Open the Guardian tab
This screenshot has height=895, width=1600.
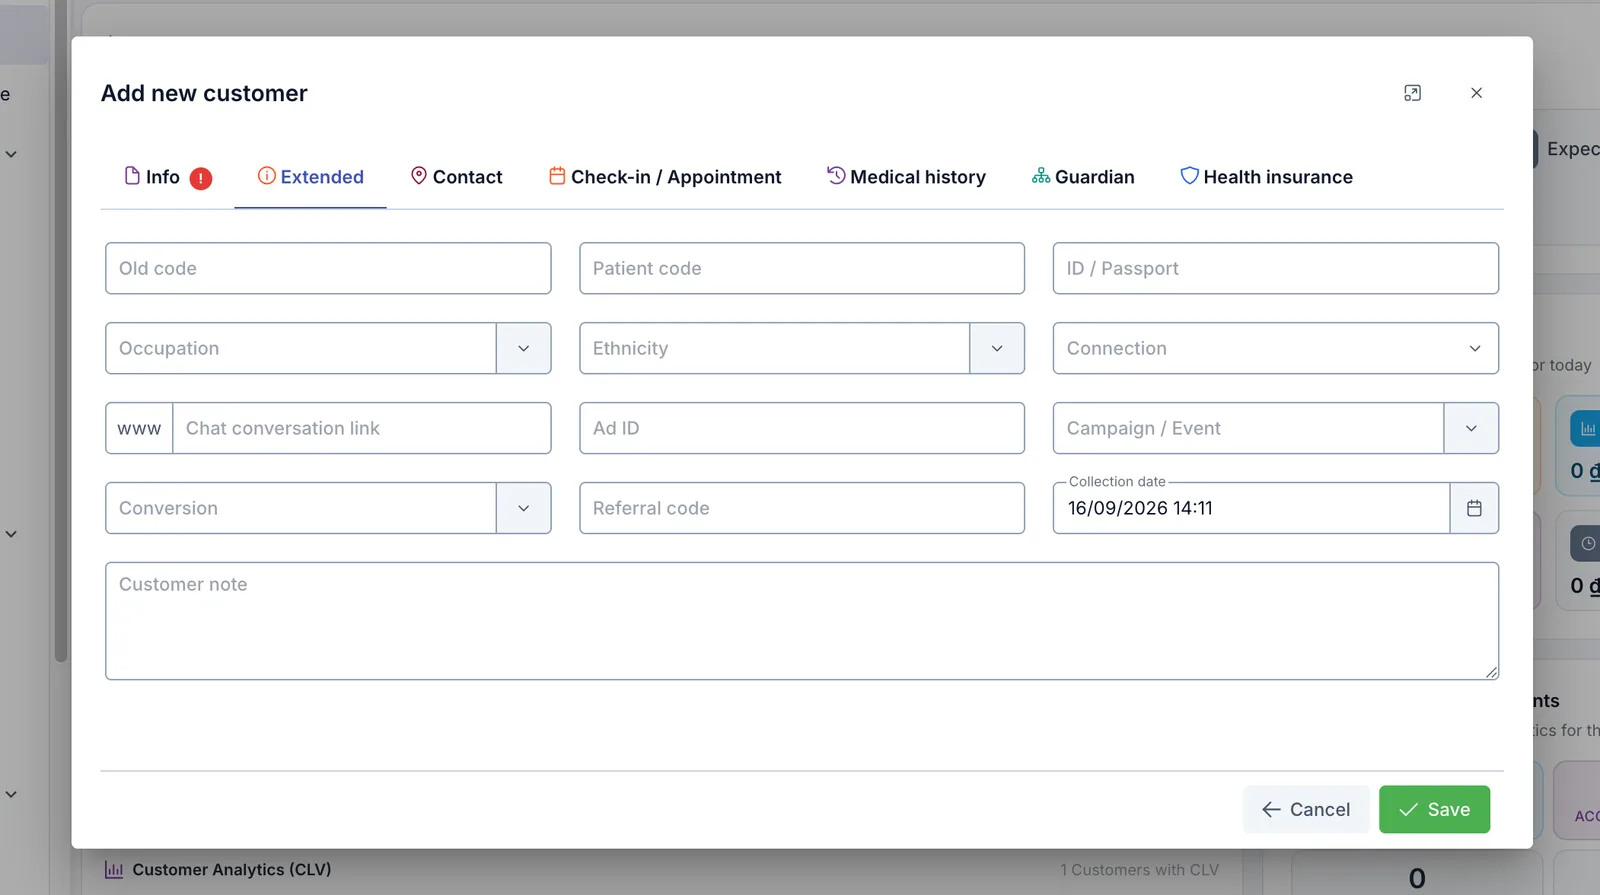(1083, 177)
